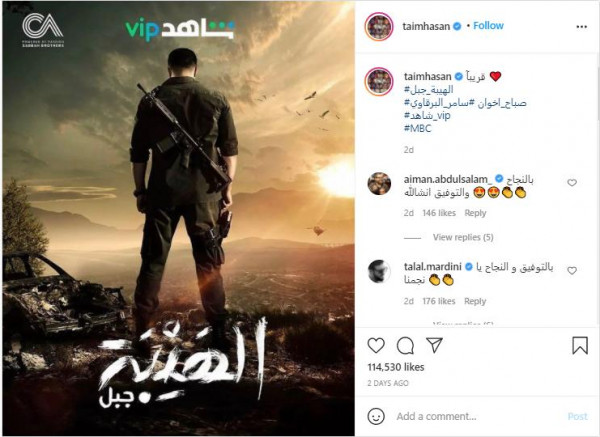Share post via paper plane icon
This screenshot has width=600, height=437.
tap(434, 345)
